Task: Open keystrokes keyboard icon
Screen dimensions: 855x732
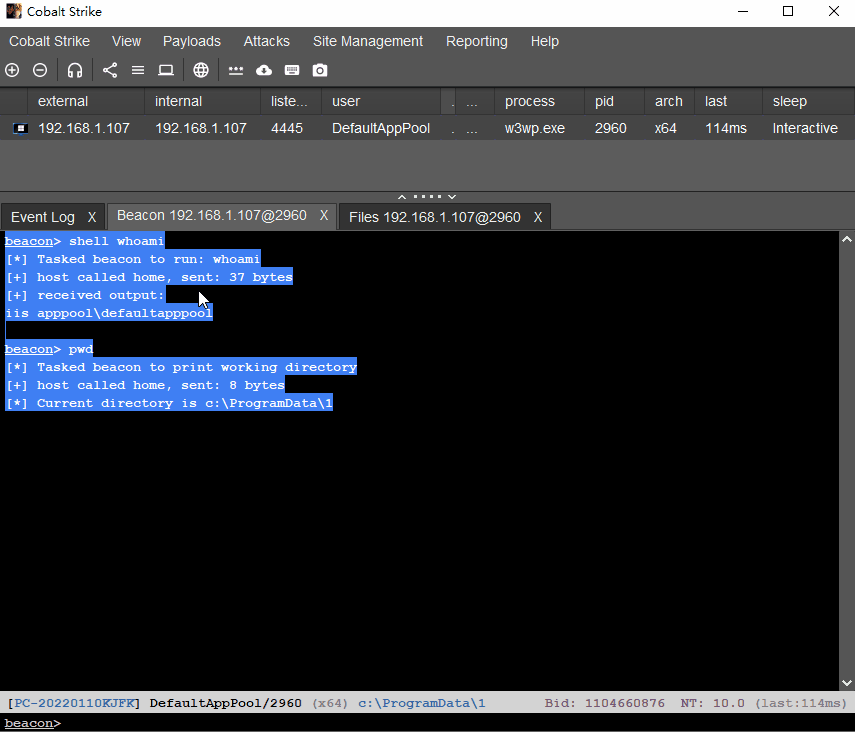Action: click(x=292, y=70)
